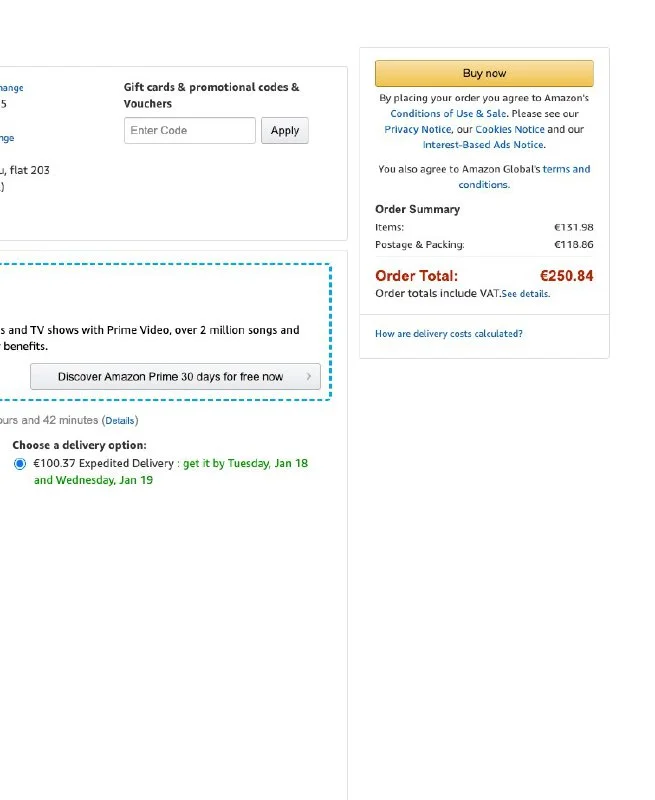655x800 pixels.
Task: Click the green Tuesday, Jan 18 delivery date text
Action: click(267, 464)
